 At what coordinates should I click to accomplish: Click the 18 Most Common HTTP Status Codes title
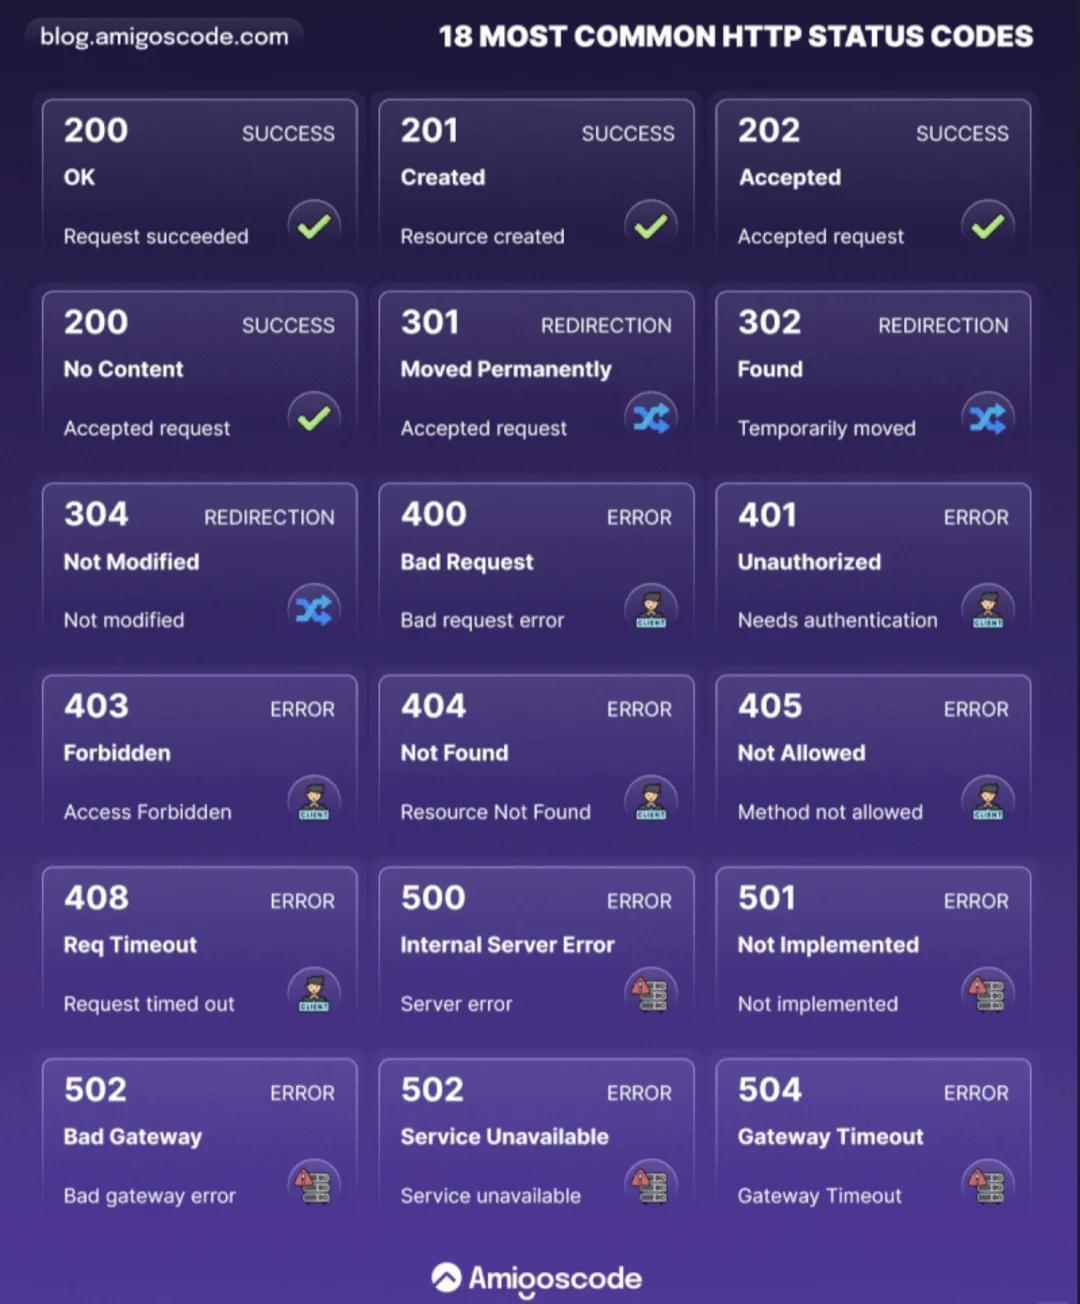click(x=736, y=37)
